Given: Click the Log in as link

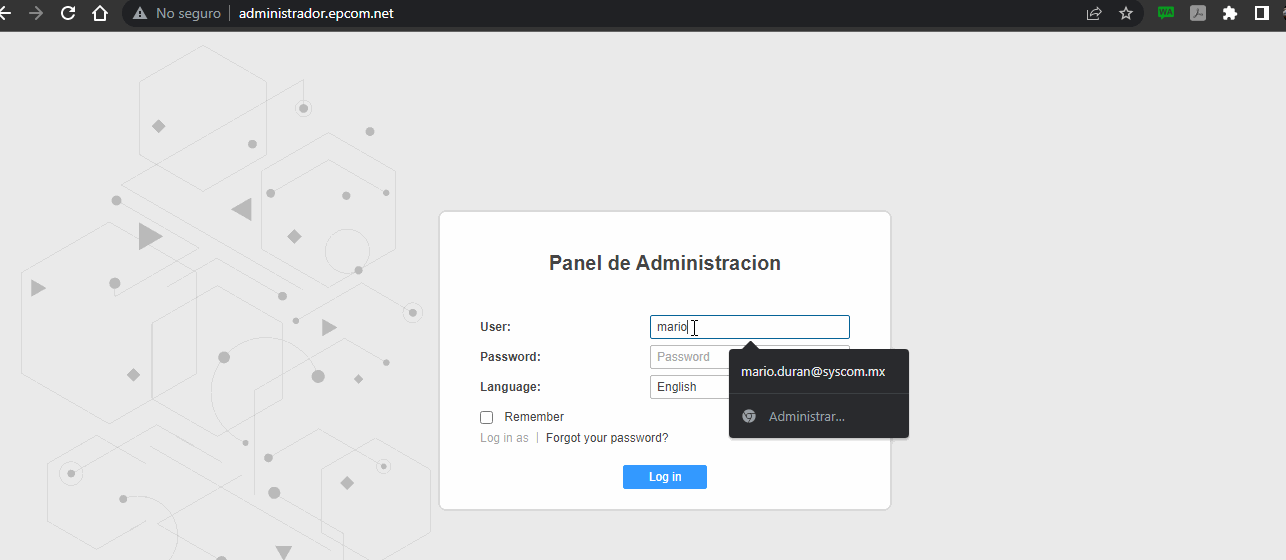Looking at the screenshot, I should 504,438.
